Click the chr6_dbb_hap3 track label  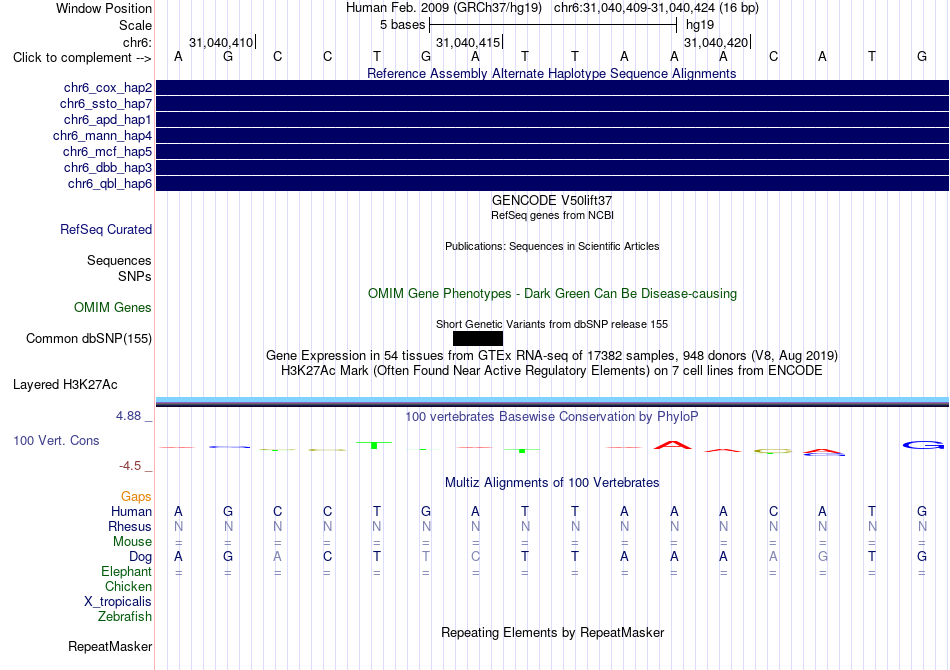point(108,167)
